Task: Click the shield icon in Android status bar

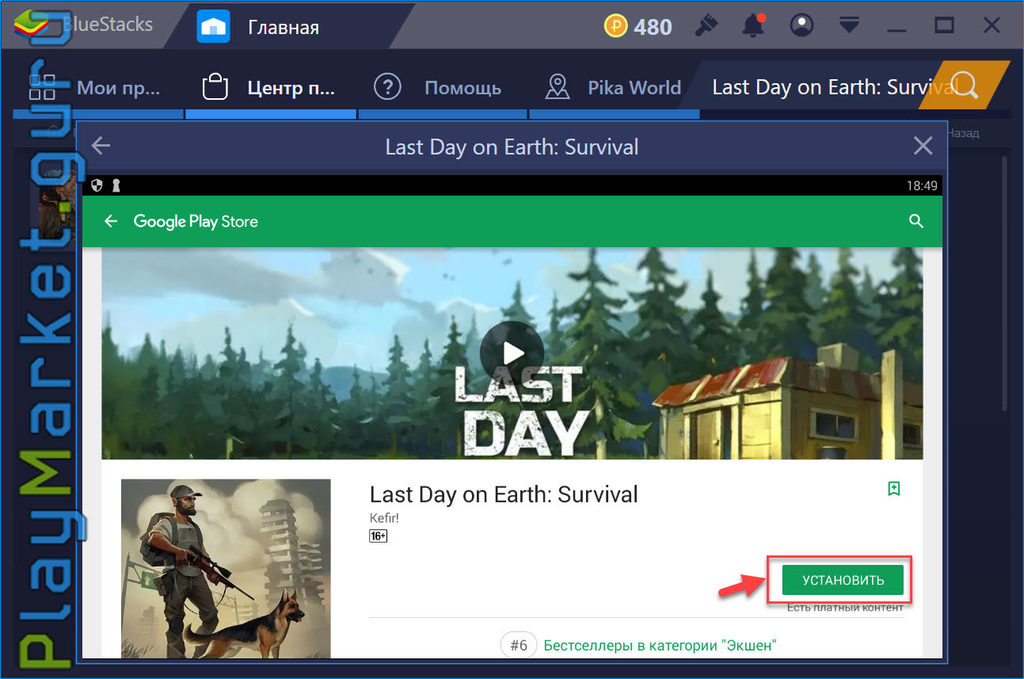Action: (97, 185)
